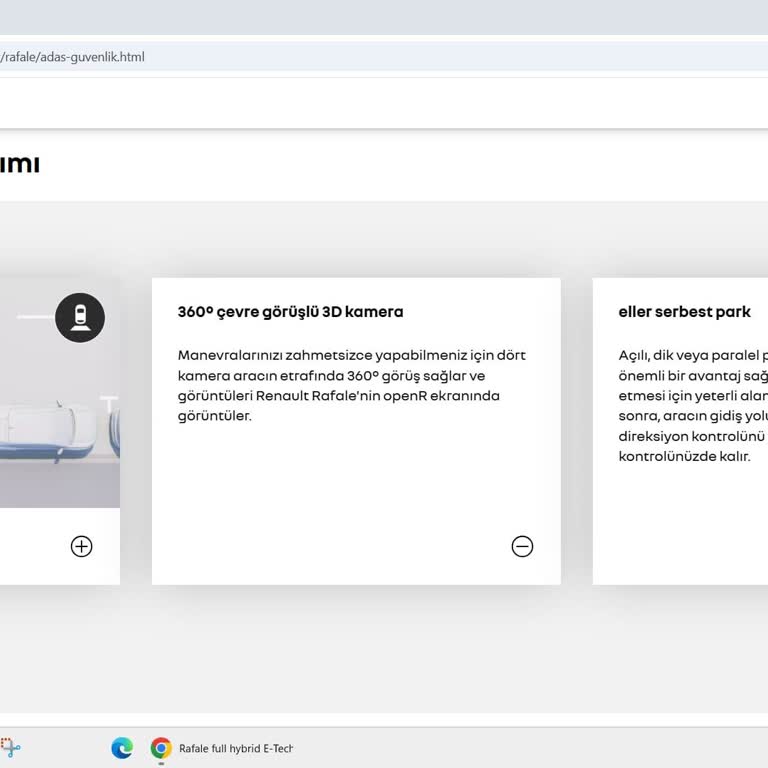Click the white T-shaped marker in the image
This screenshot has width=768, height=768.
(110, 404)
